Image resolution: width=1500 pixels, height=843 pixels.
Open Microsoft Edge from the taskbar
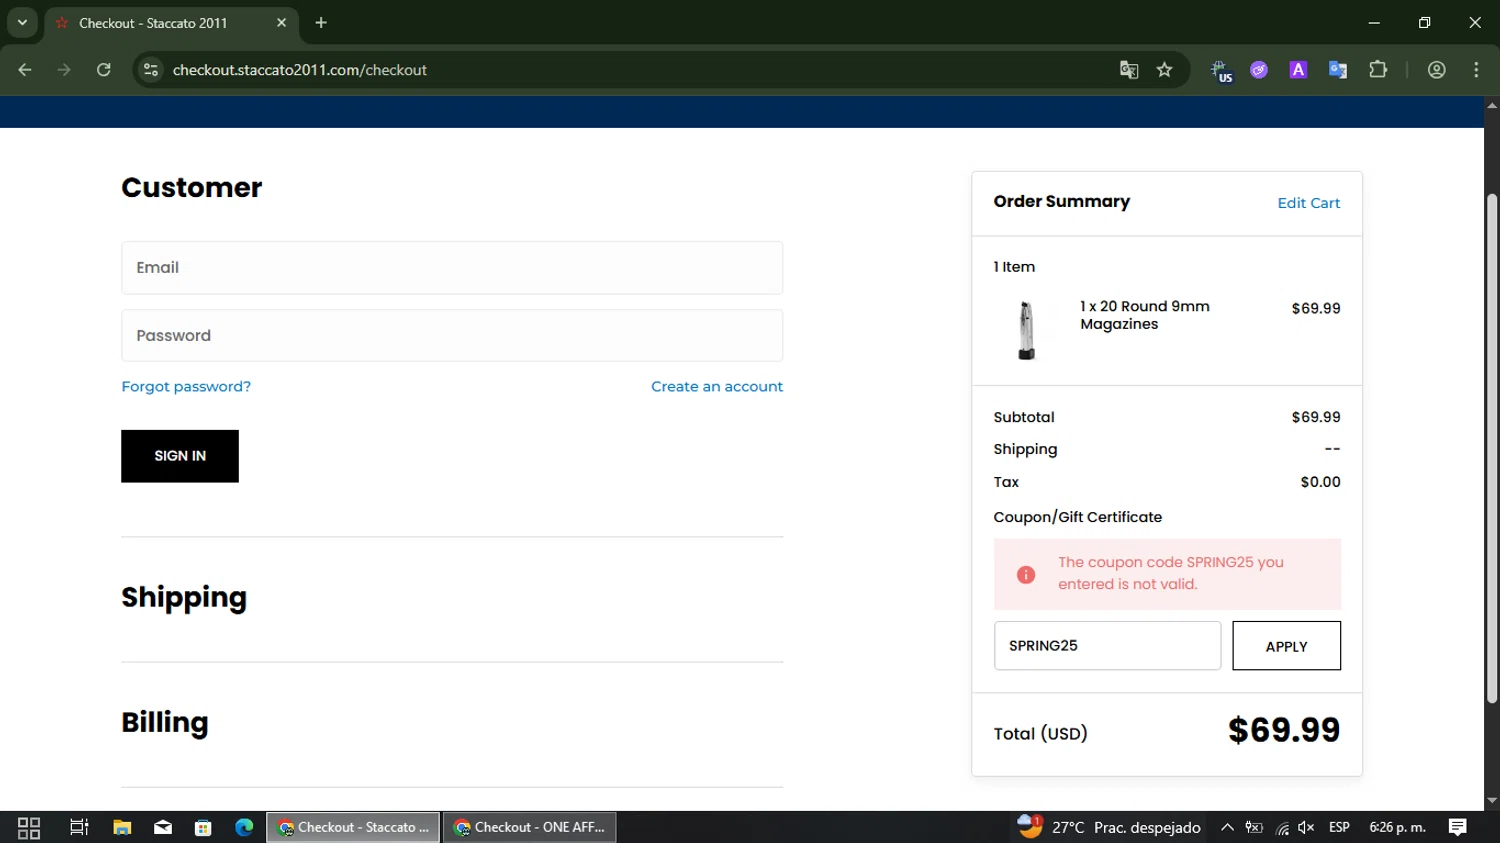[244, 827]
